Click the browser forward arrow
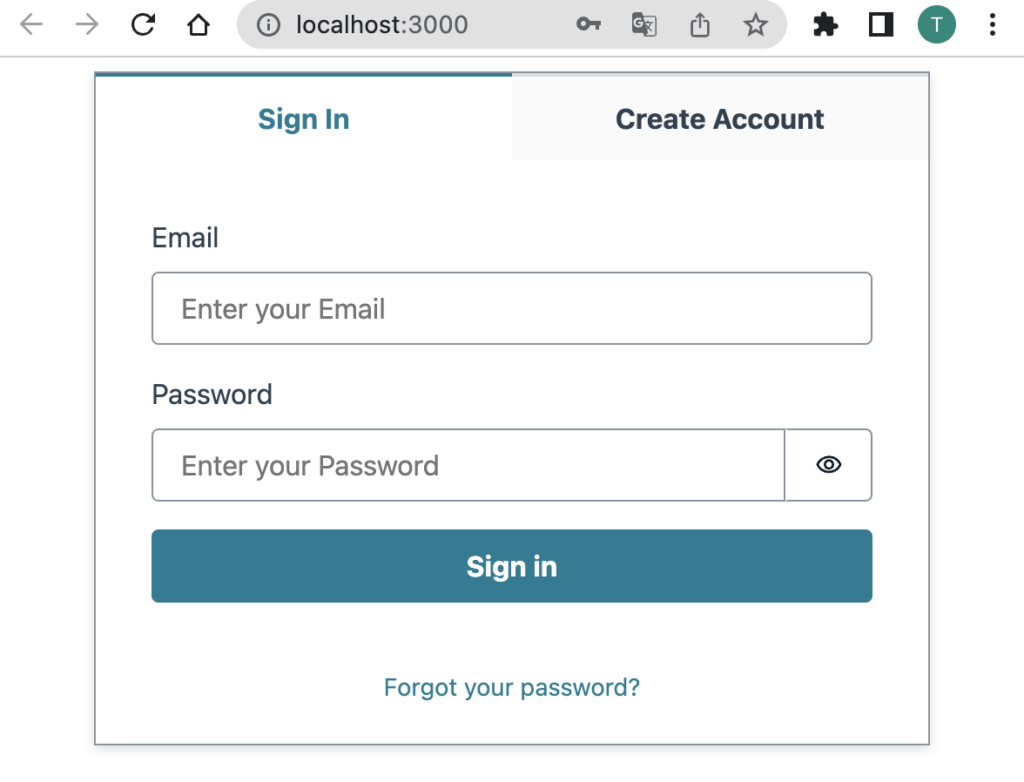The width and height of the screenshot is (1024, 782). point(87,25)
